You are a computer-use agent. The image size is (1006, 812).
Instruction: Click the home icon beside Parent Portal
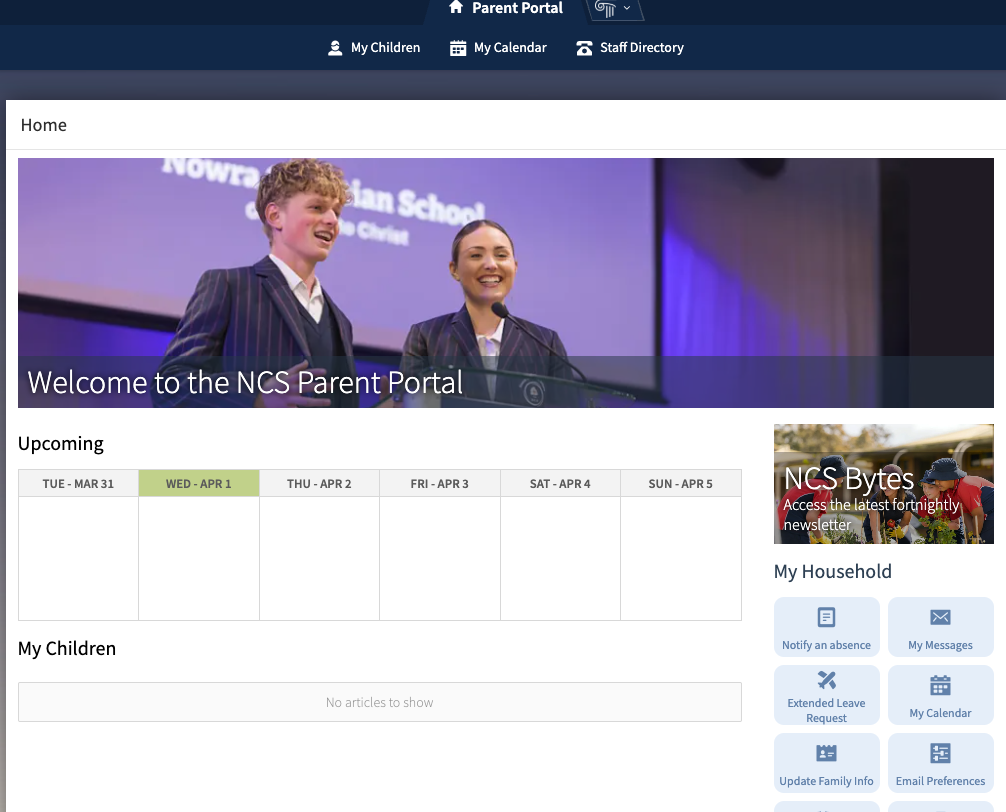point(456,8)
